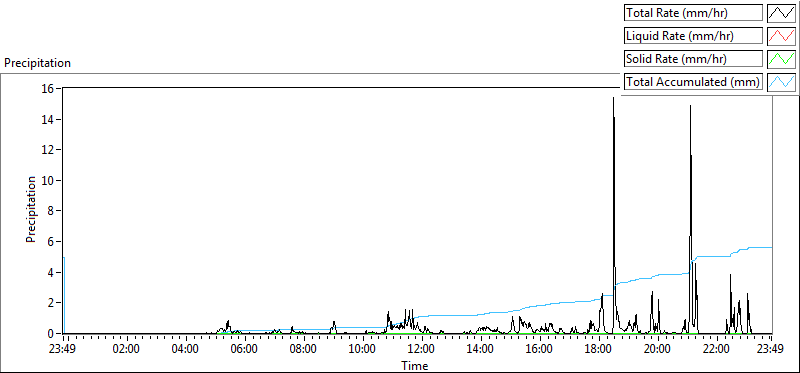The image size is (800, 373).
Task: Click the starting 23:49 time axis label
Action: click(63, 350)
